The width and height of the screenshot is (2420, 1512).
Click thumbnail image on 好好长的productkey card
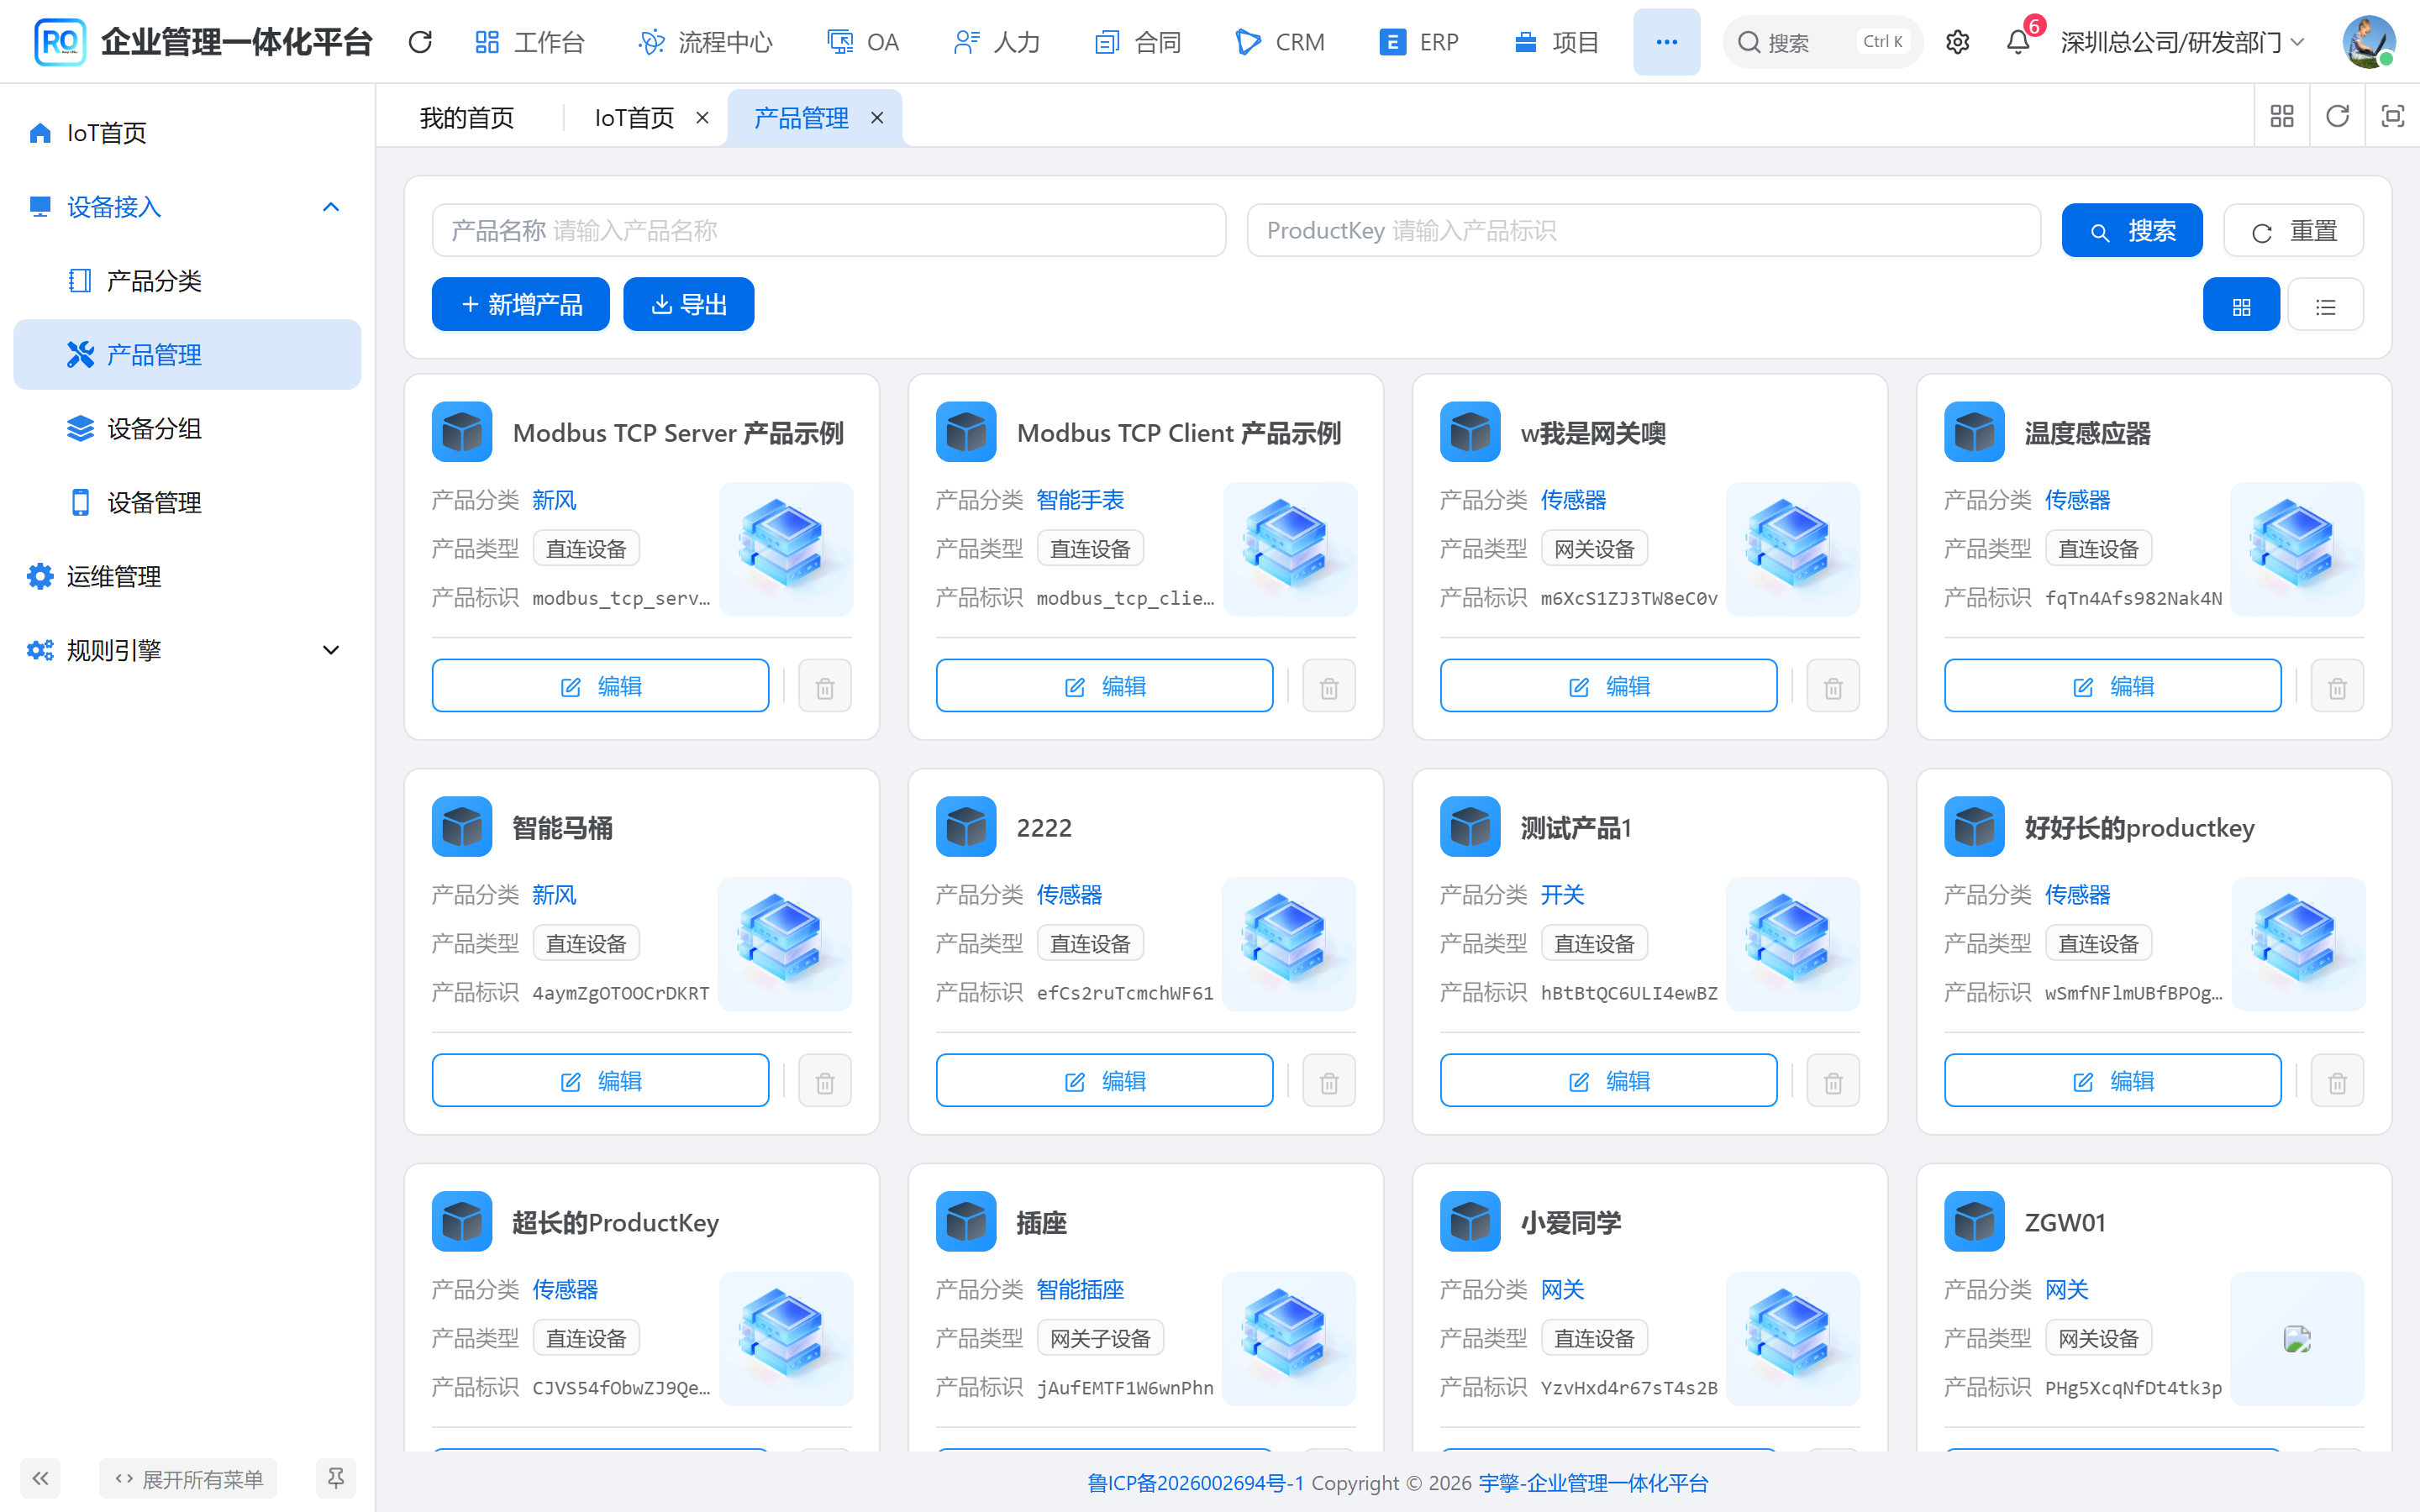(x=2297, y=944)
